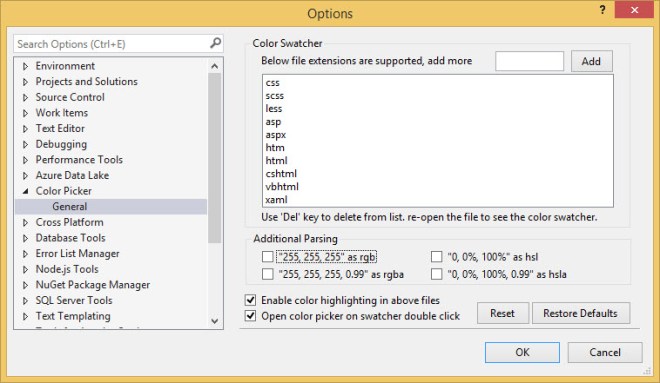The height and width of the screenshot is (383, 660).
Task: Select scss in the extensions list
Action: tap(274, 96)
